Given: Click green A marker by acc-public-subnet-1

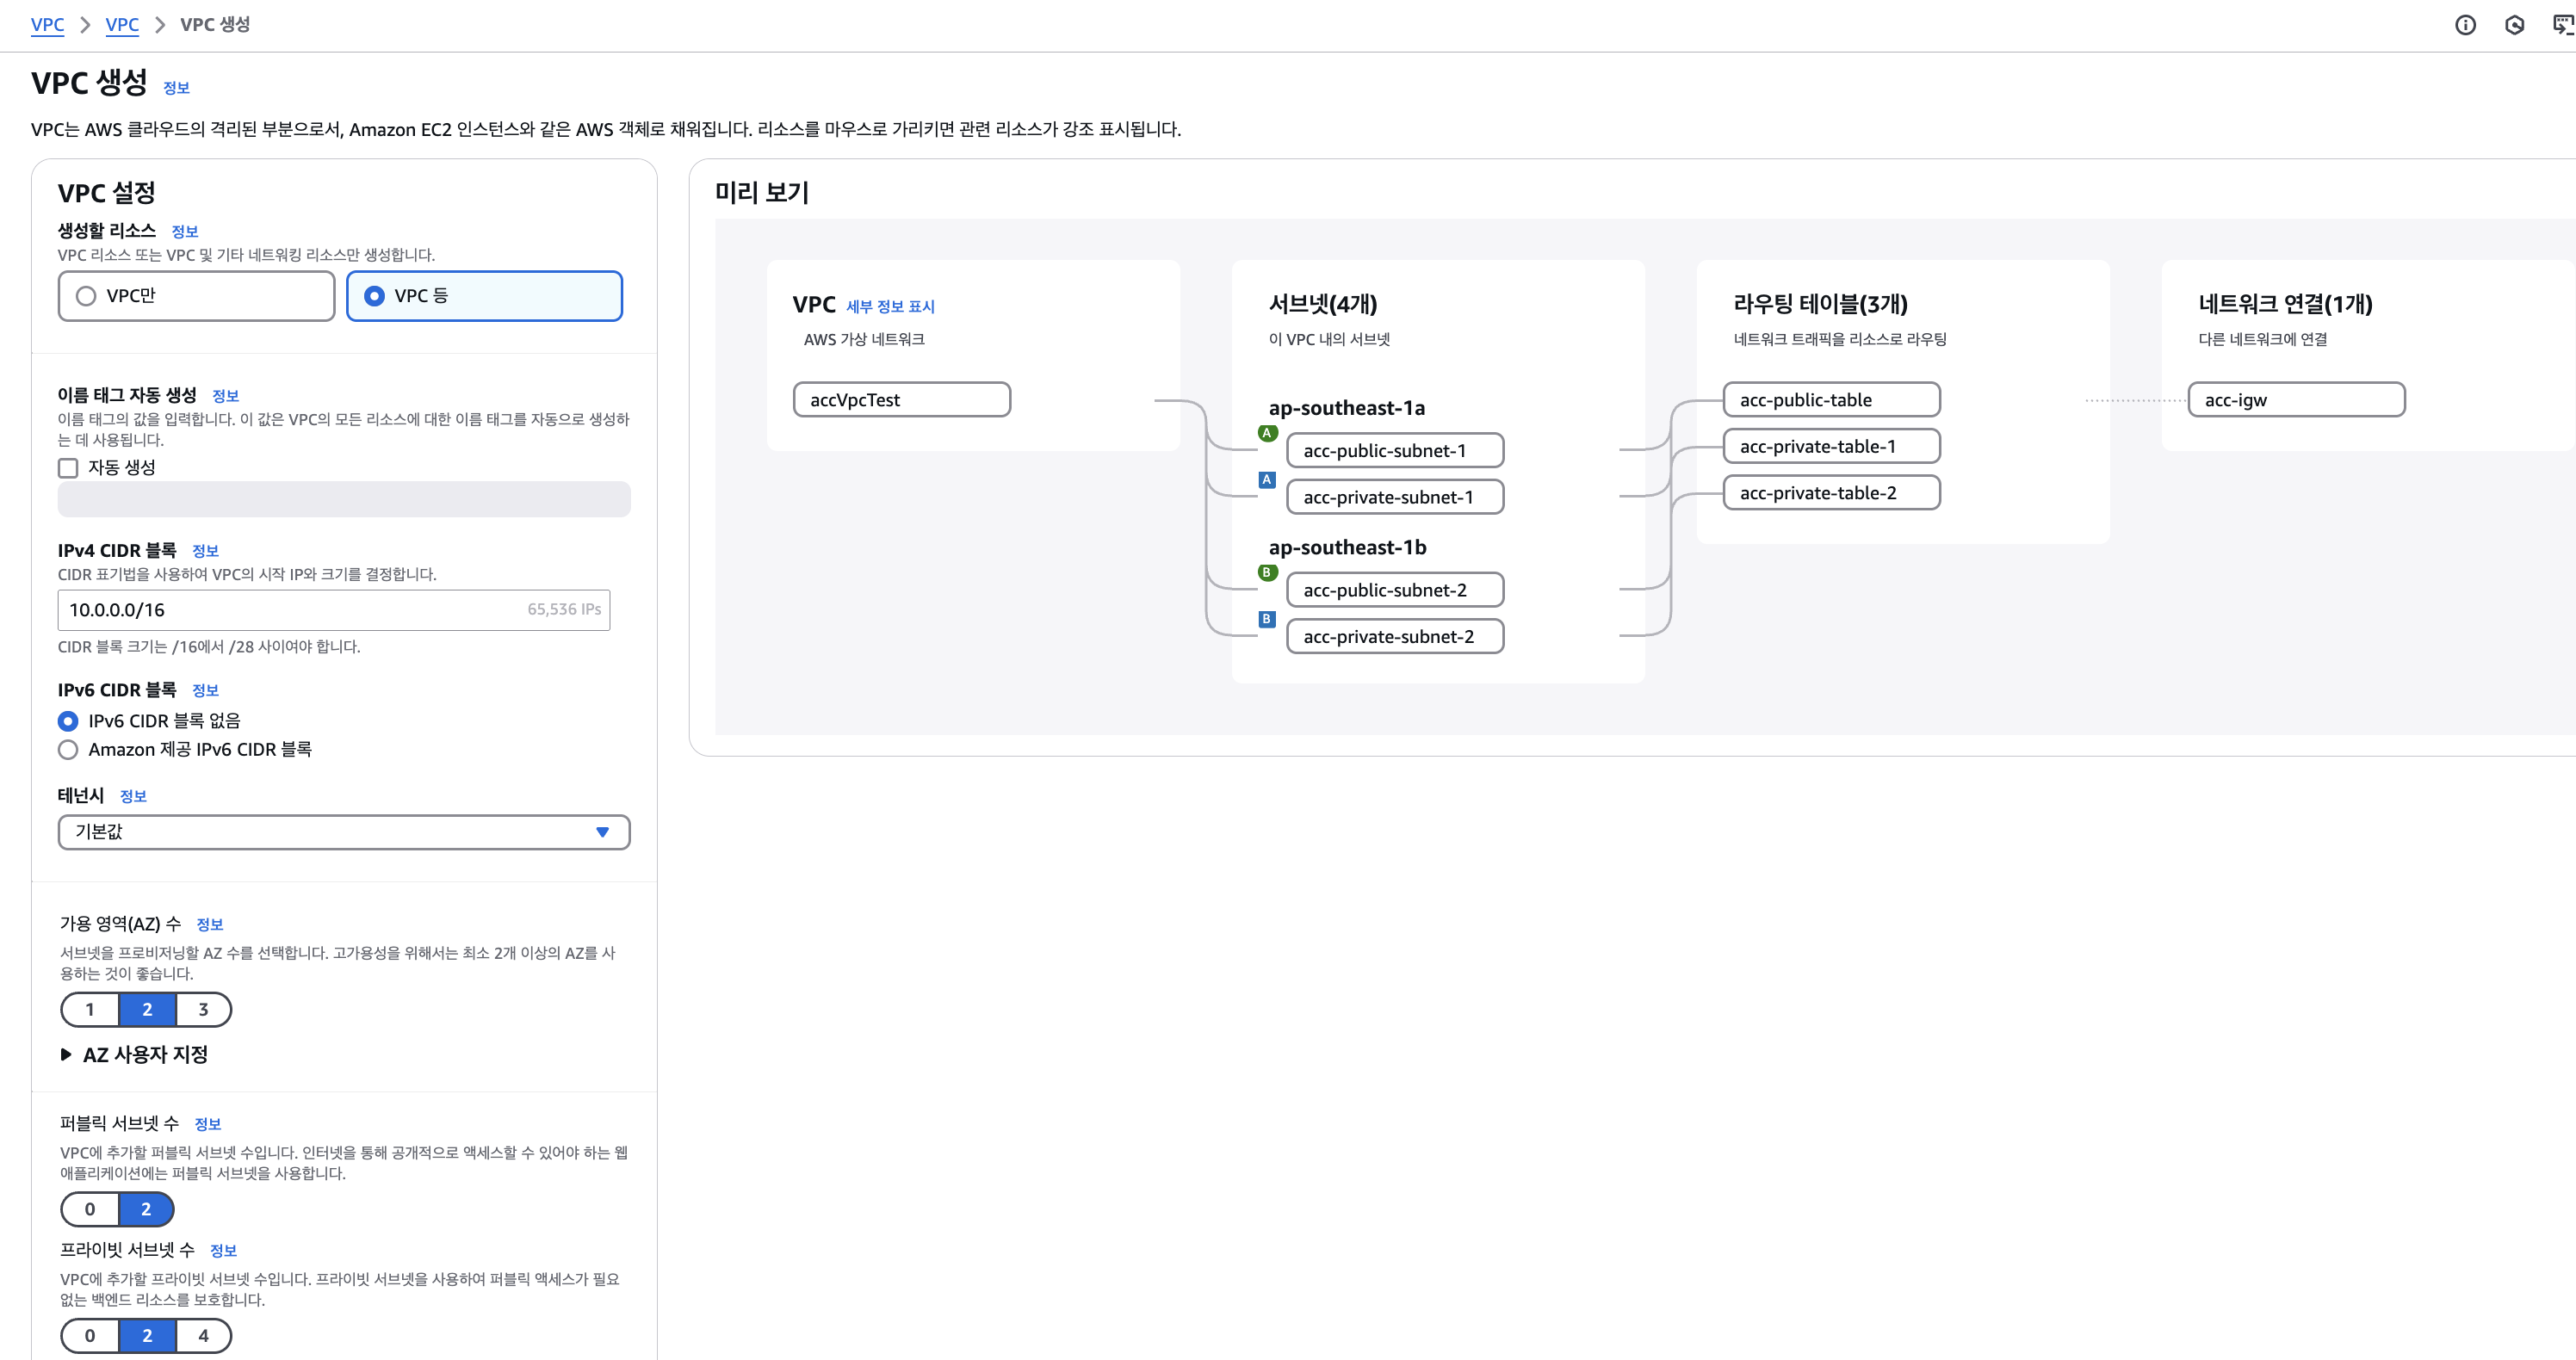Looking at the screenshot, I should pos(1267,433).
